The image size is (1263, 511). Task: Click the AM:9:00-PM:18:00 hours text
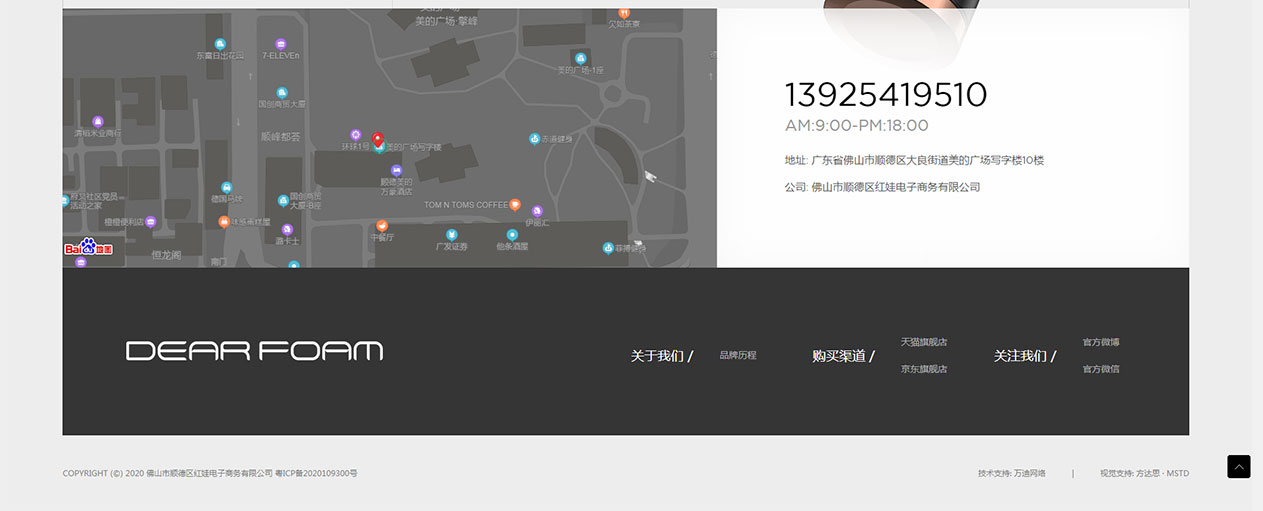pyautogui.click(x=857, y=125)
